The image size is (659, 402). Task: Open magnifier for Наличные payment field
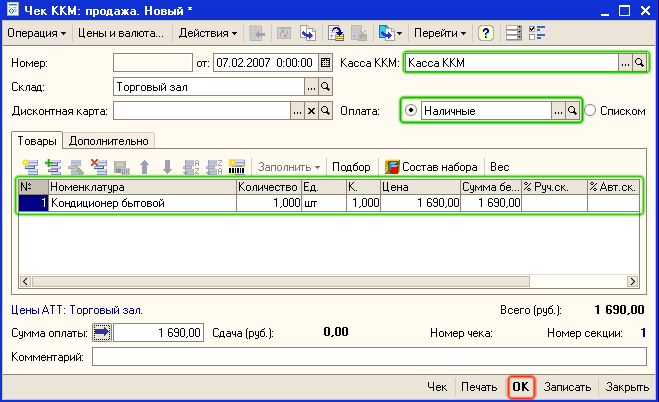[572, 111]
